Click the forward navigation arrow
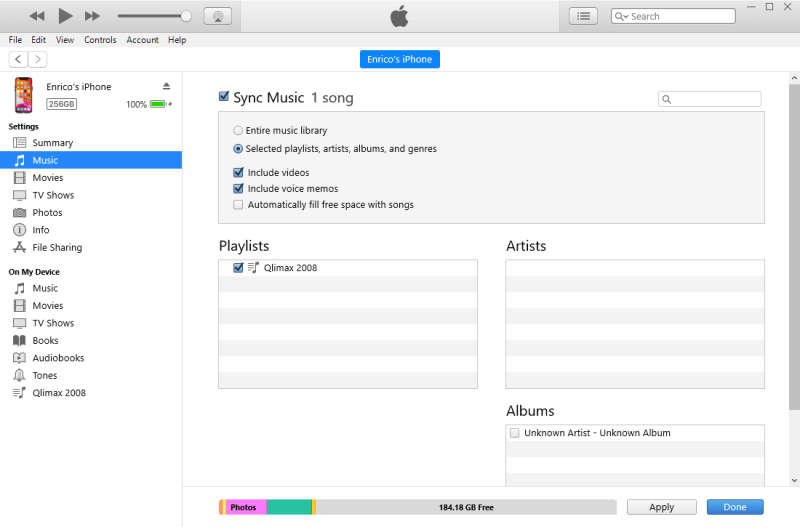This screenshot has width=800, height=527. point(38,59)
